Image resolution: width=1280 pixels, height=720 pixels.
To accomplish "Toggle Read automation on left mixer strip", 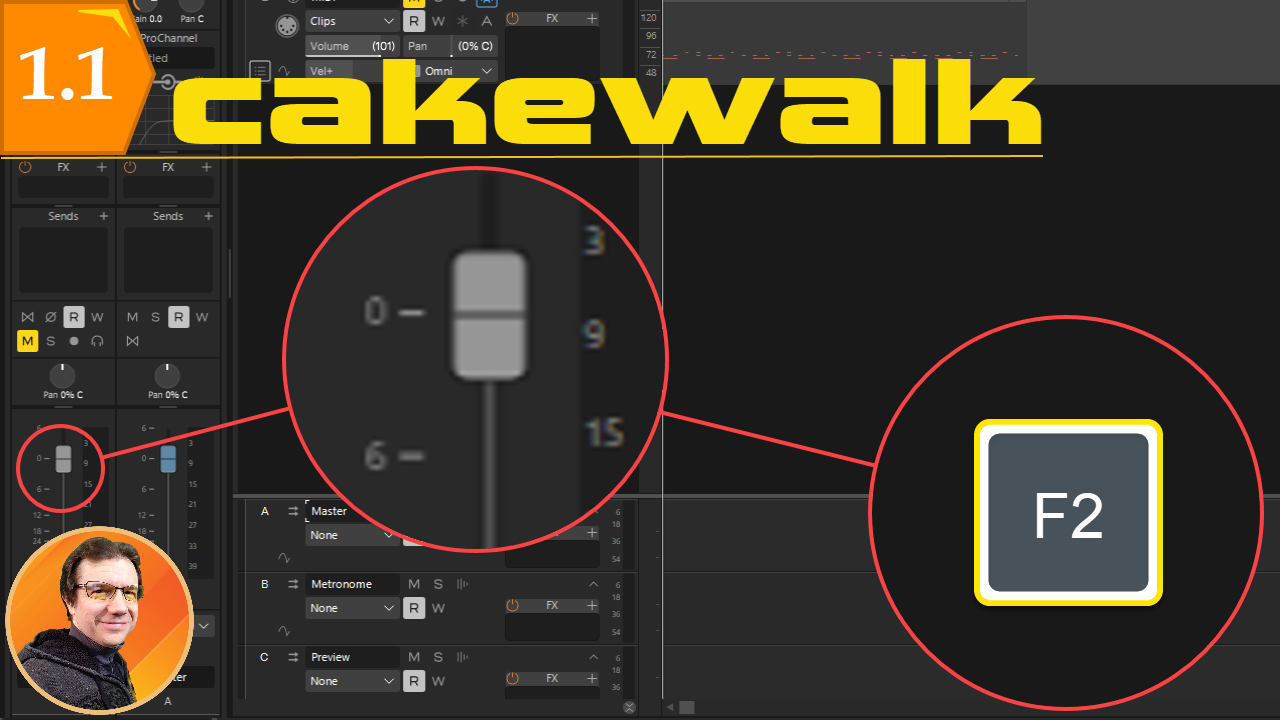I will 74,317.
